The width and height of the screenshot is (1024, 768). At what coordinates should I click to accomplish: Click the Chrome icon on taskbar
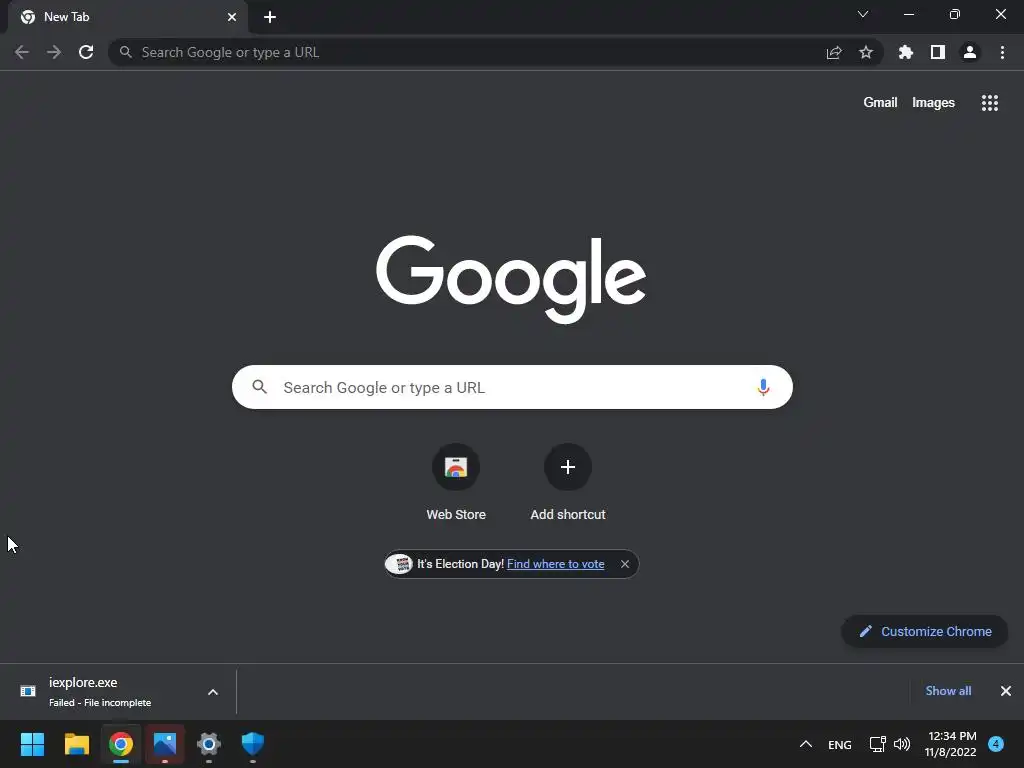pyautogui.click(x=121, y=744)
